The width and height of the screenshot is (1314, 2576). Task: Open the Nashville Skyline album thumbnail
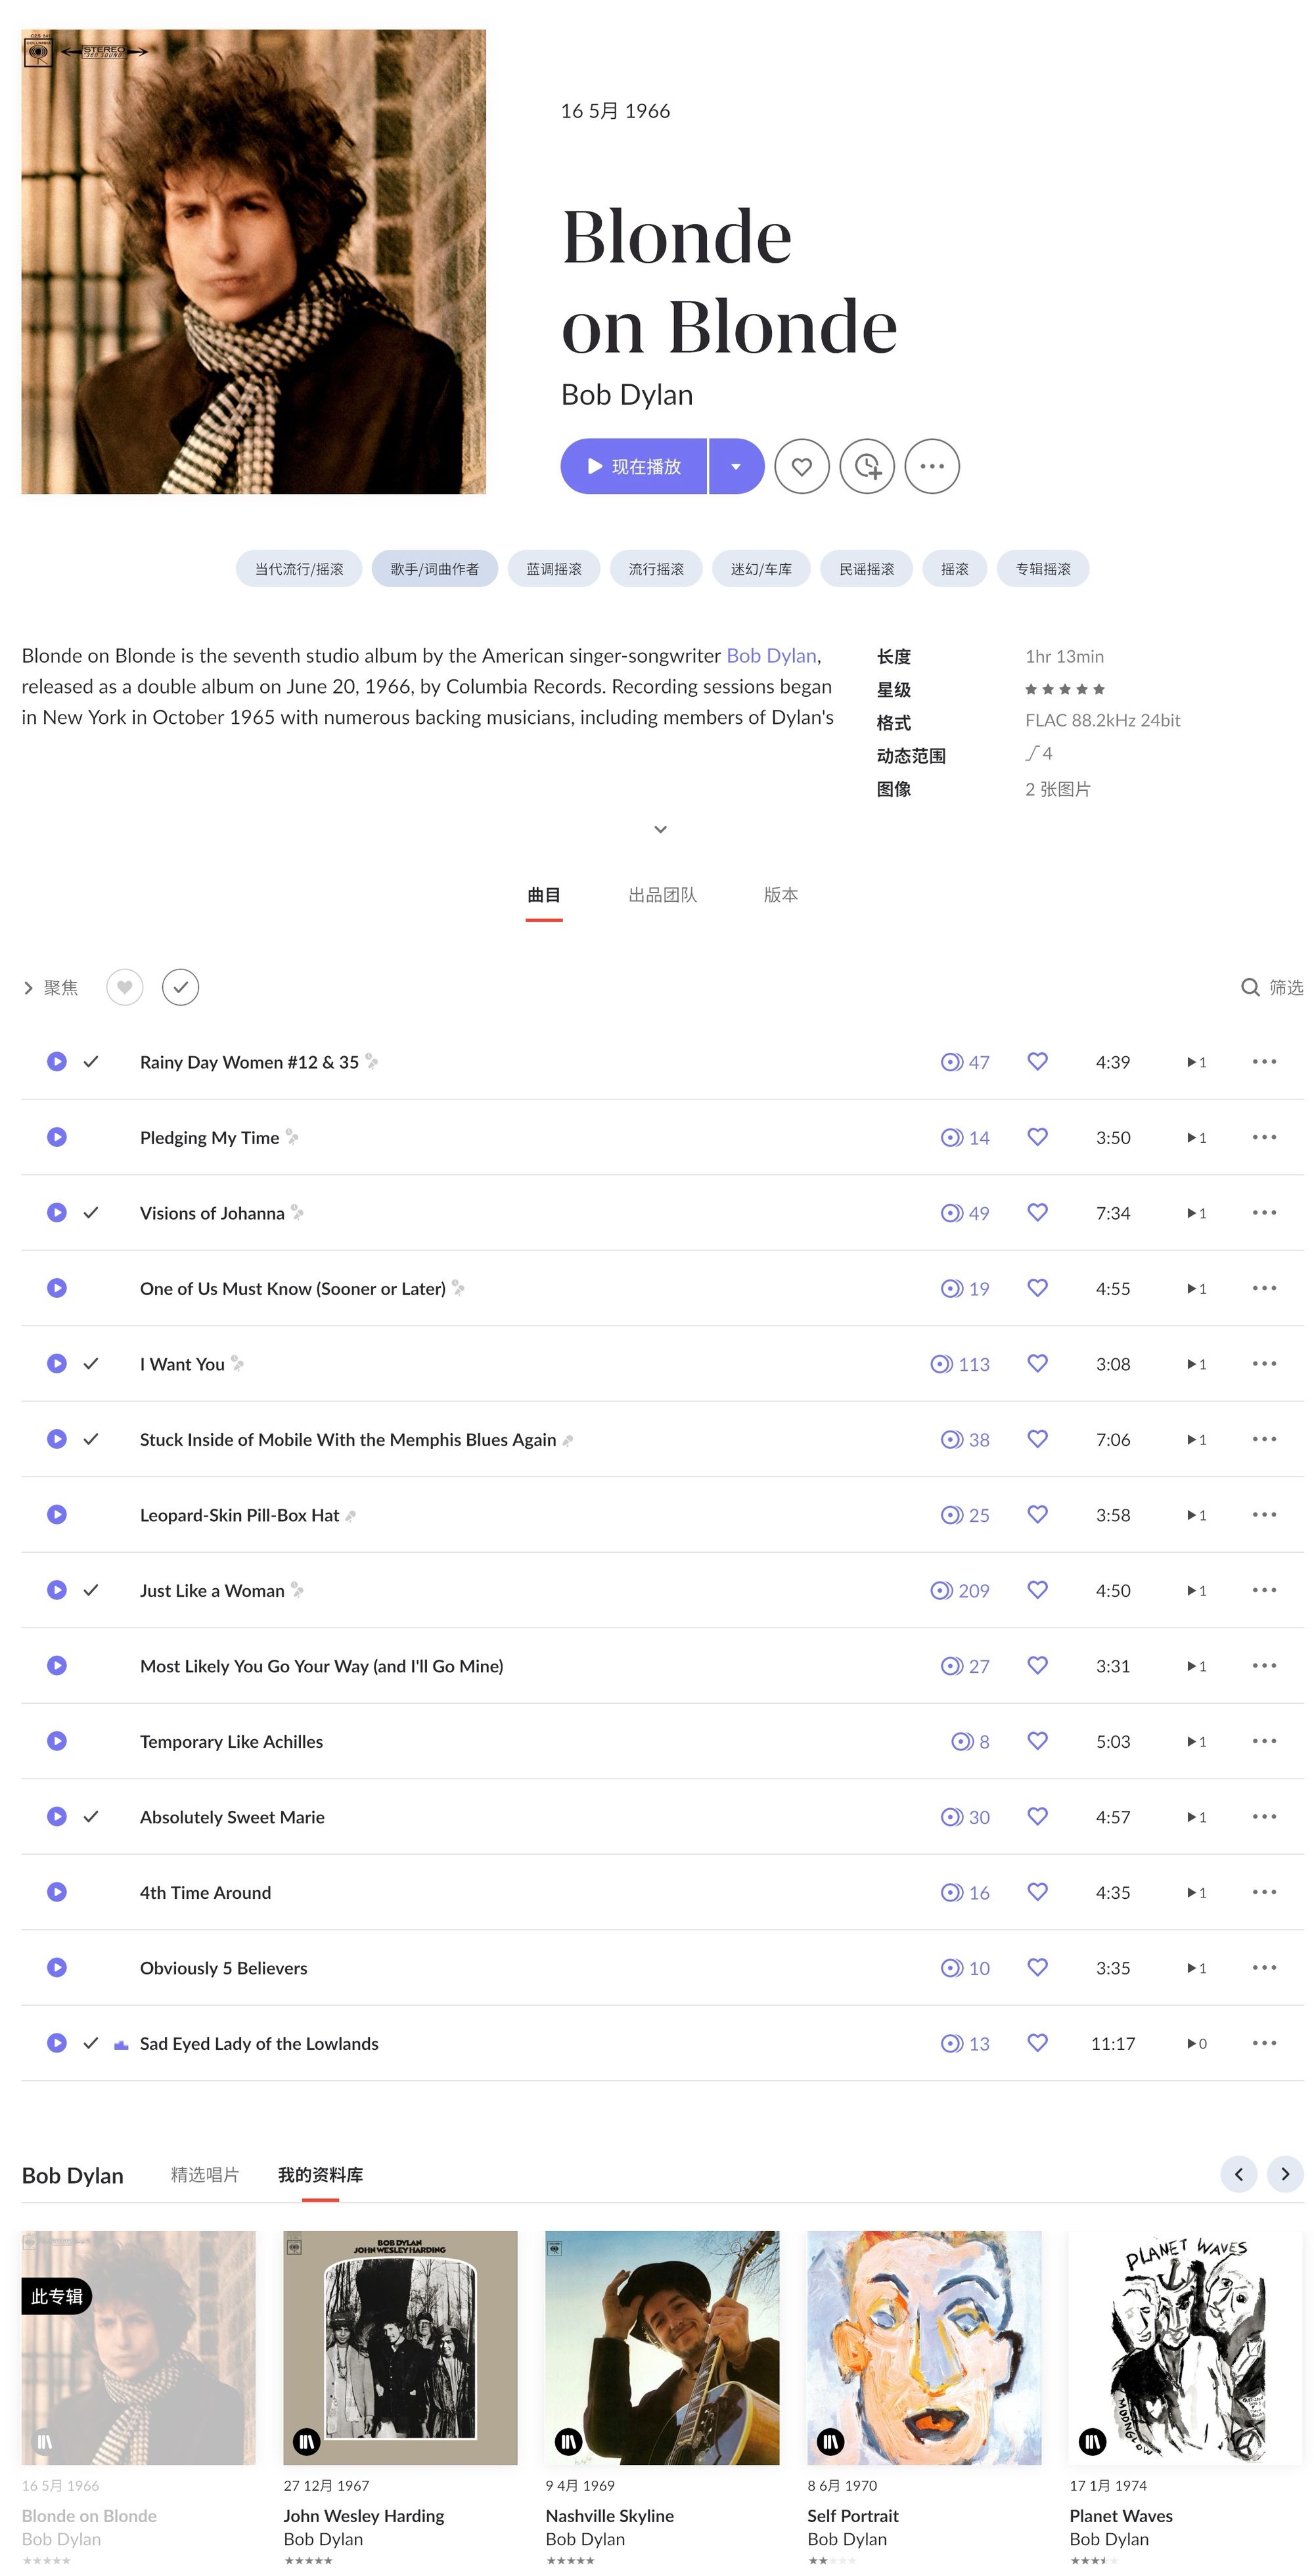(661, 2347)
